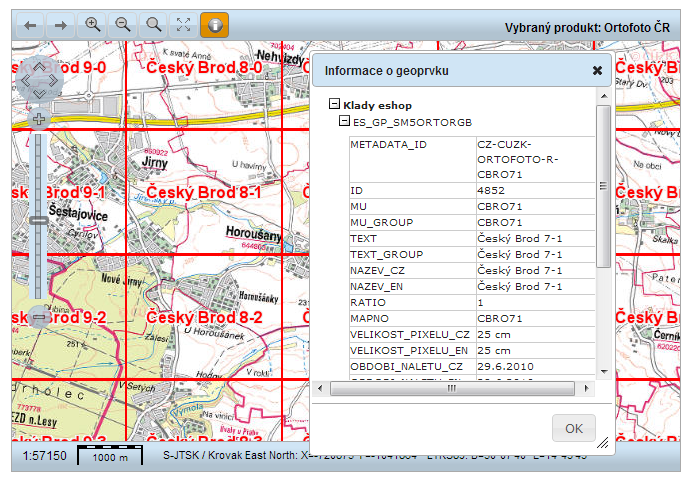Click the Jirny town label on map

click(154, 163)
